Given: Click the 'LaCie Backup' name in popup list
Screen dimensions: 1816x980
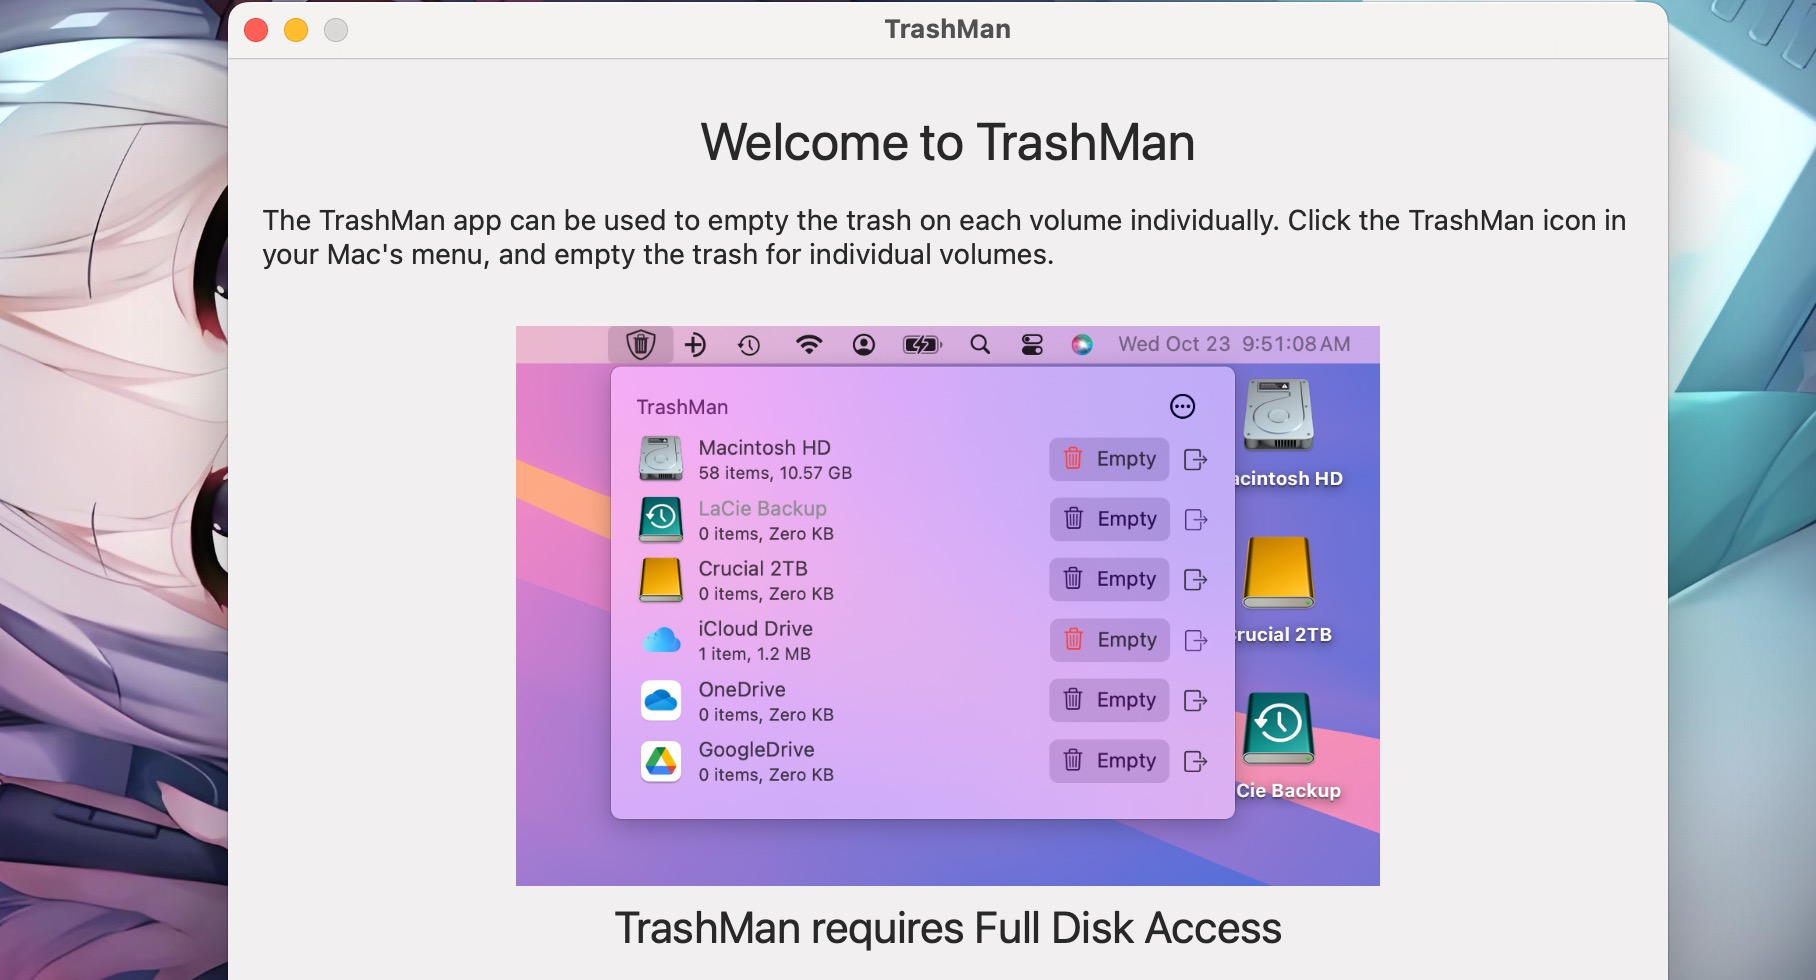Looking at the screenshot, I should coord(762,508).
